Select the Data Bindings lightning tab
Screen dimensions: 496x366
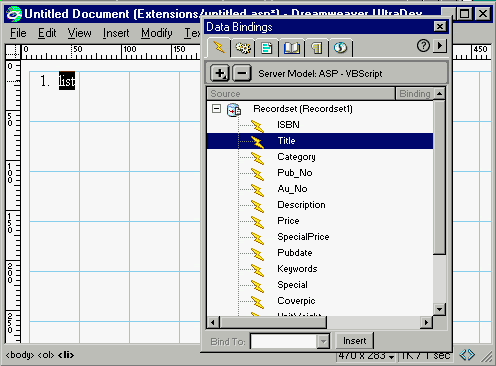click(219, 48)
